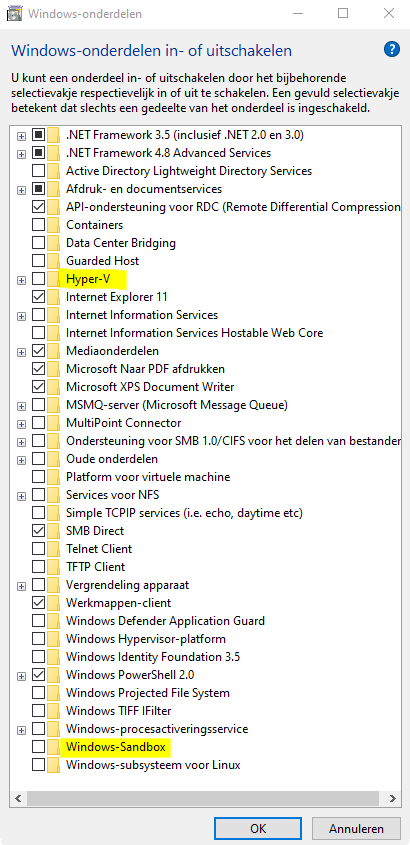The image size is (410, 845).
Task: Click the horizontal scrollbar left arrow
Action: tap(17, 798)
